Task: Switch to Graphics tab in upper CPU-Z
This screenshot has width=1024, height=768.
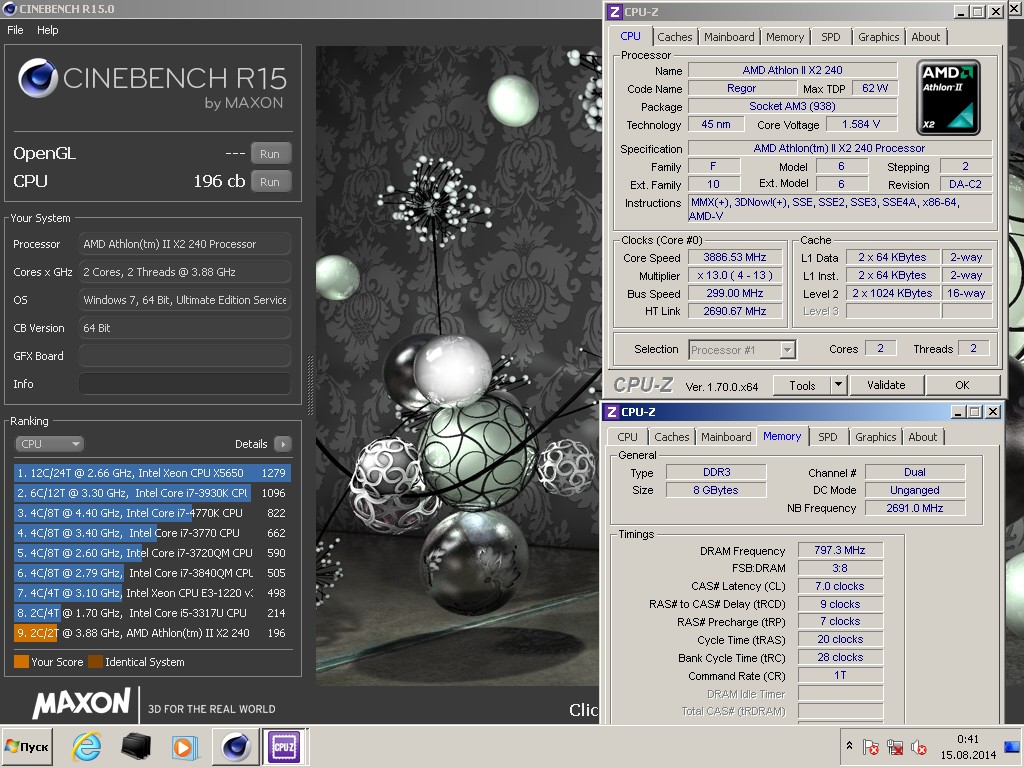Action: tap(878, 37)
